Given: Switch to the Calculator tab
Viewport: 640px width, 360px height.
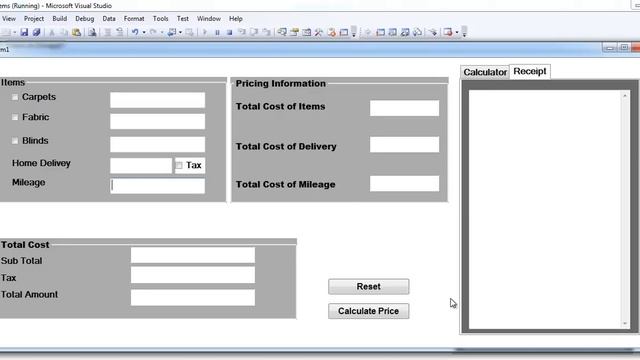Looking at the screenshot, I should pyautogui.click(x=485, y=72).
